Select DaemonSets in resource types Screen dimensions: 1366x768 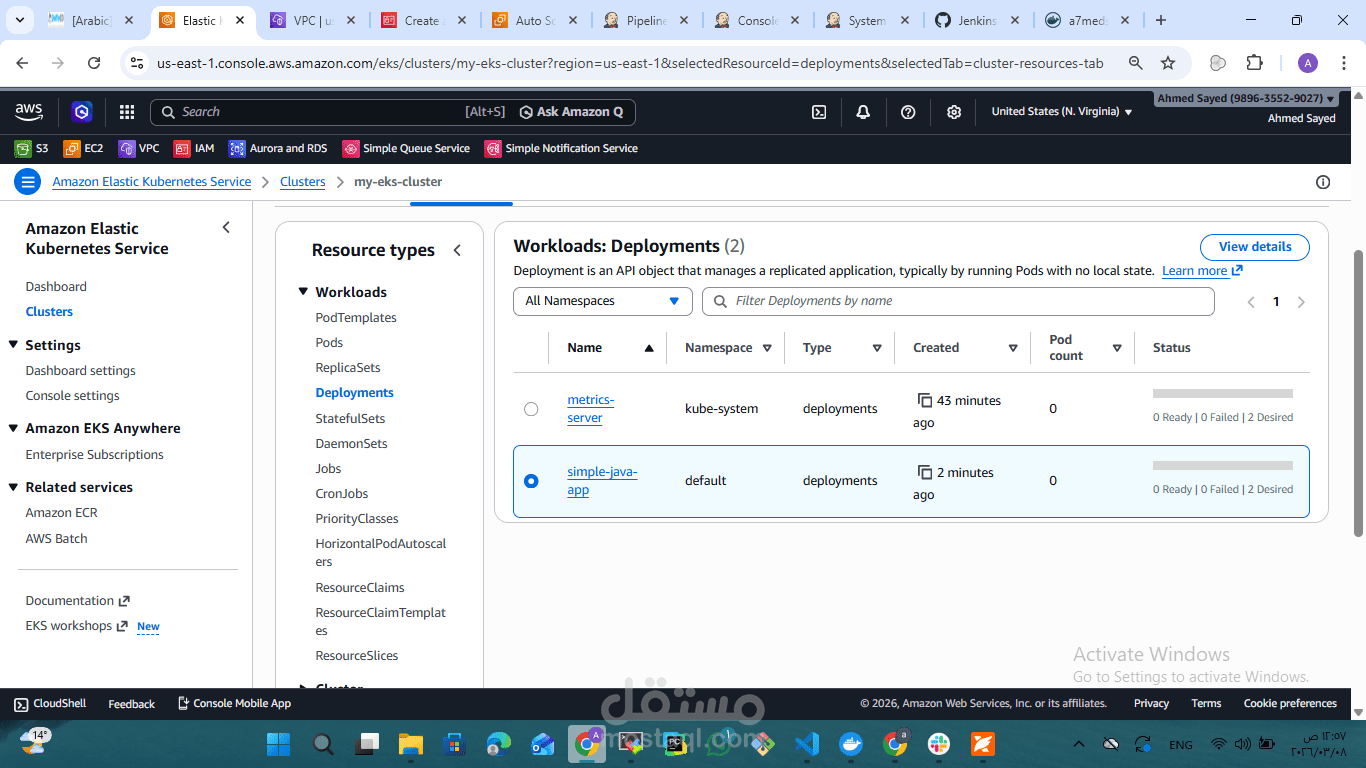coord(351,444)
